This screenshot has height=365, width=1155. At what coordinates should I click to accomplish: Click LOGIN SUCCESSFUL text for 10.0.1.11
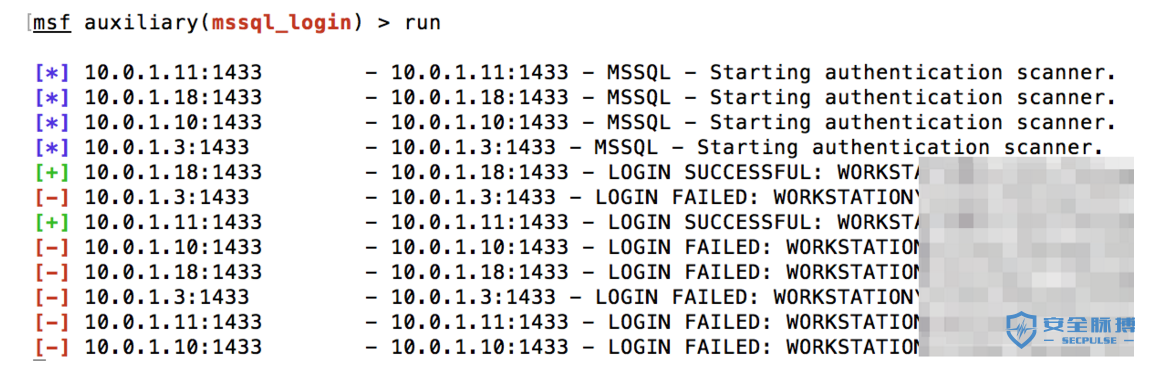[x=715, y=222]
